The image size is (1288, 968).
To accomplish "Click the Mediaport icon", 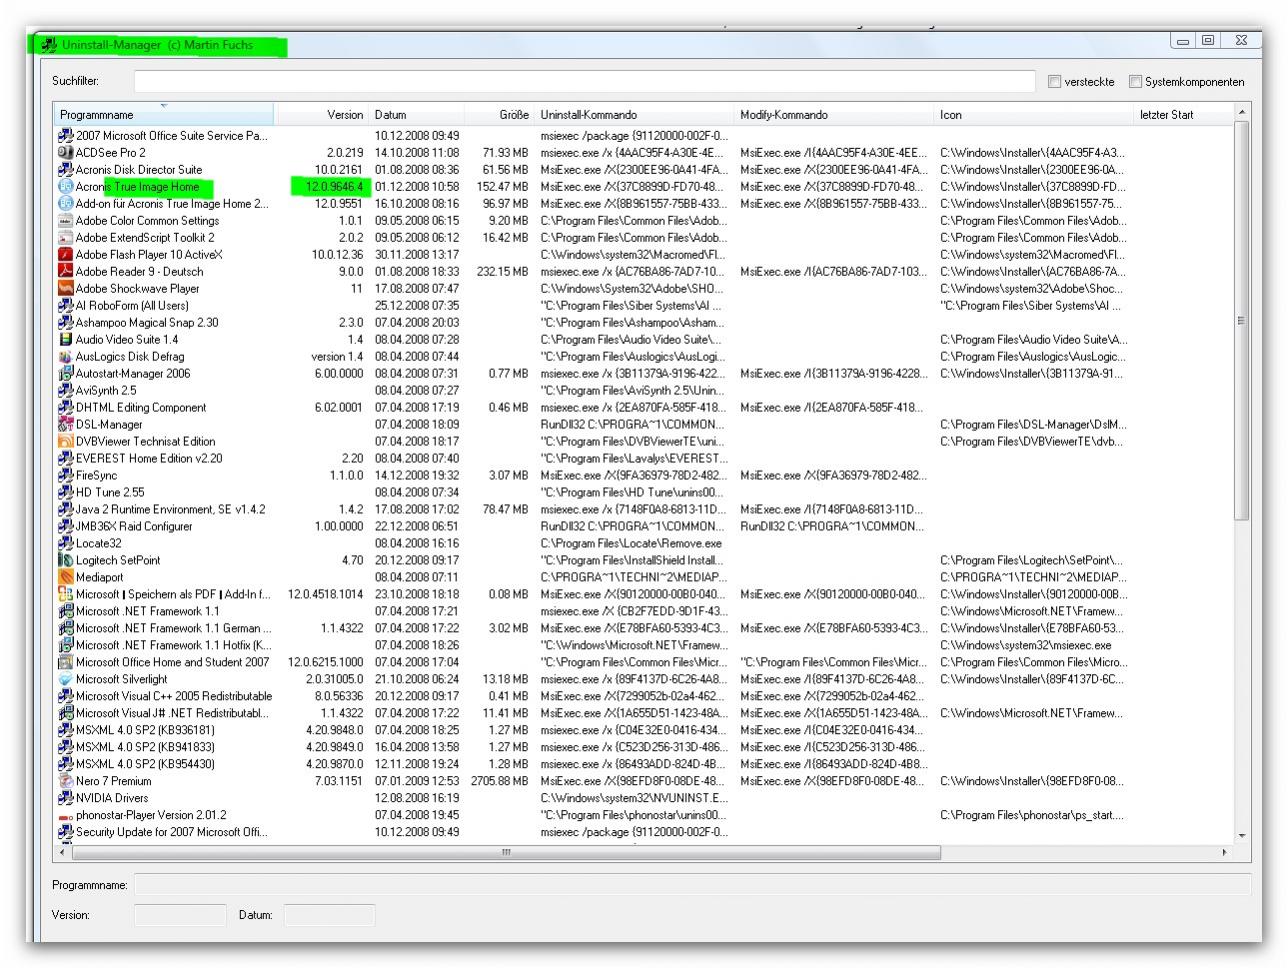I will pyautogui.click(x=66, y=578).
